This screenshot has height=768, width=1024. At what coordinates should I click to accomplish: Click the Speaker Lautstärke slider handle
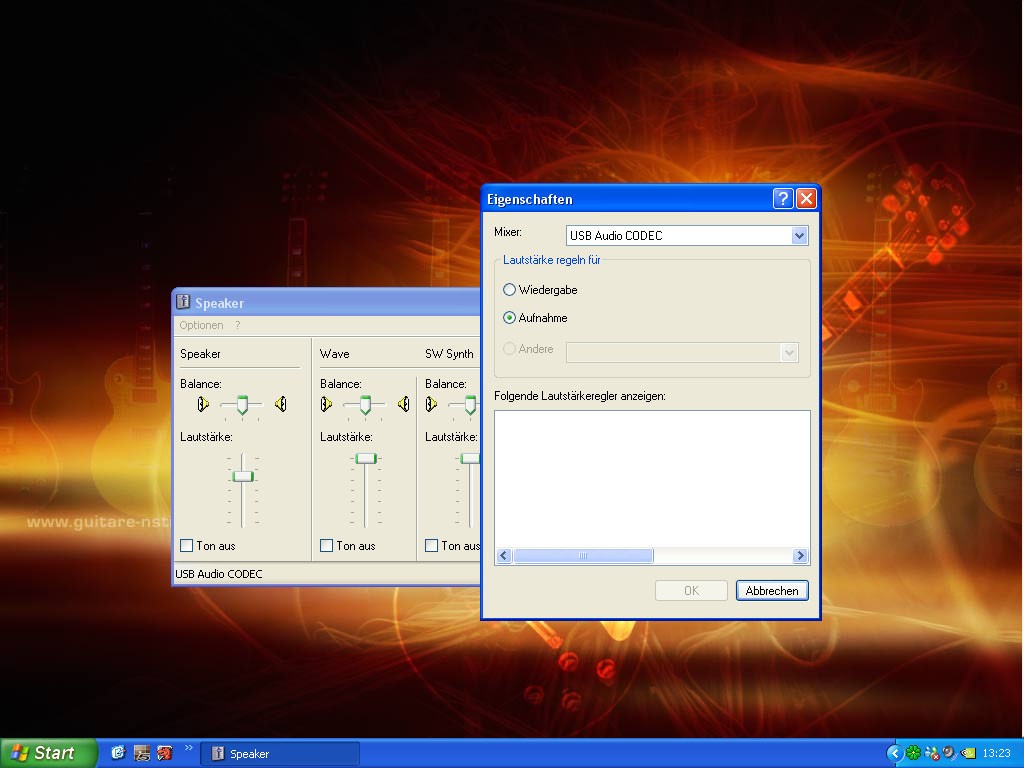(243, 476)
